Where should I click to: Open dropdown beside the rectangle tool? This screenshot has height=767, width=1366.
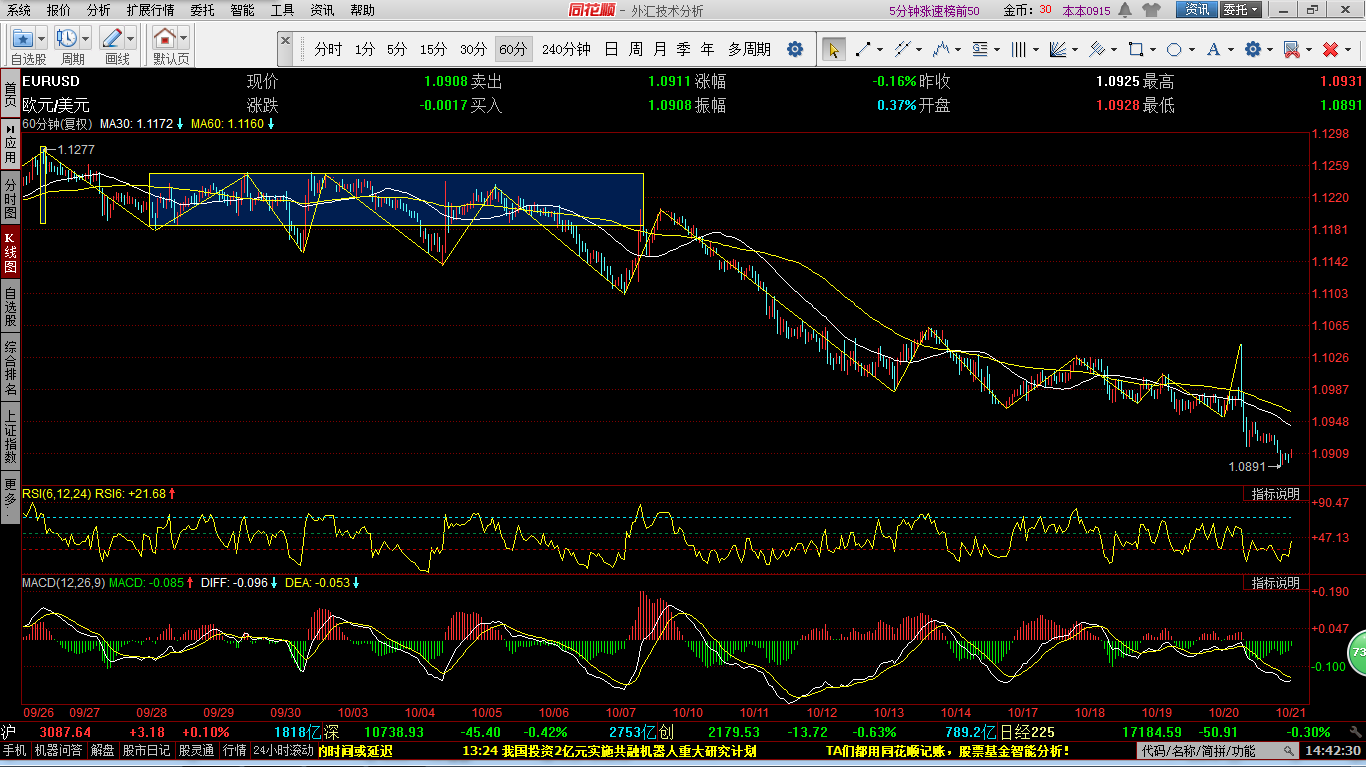point(1152,49)
